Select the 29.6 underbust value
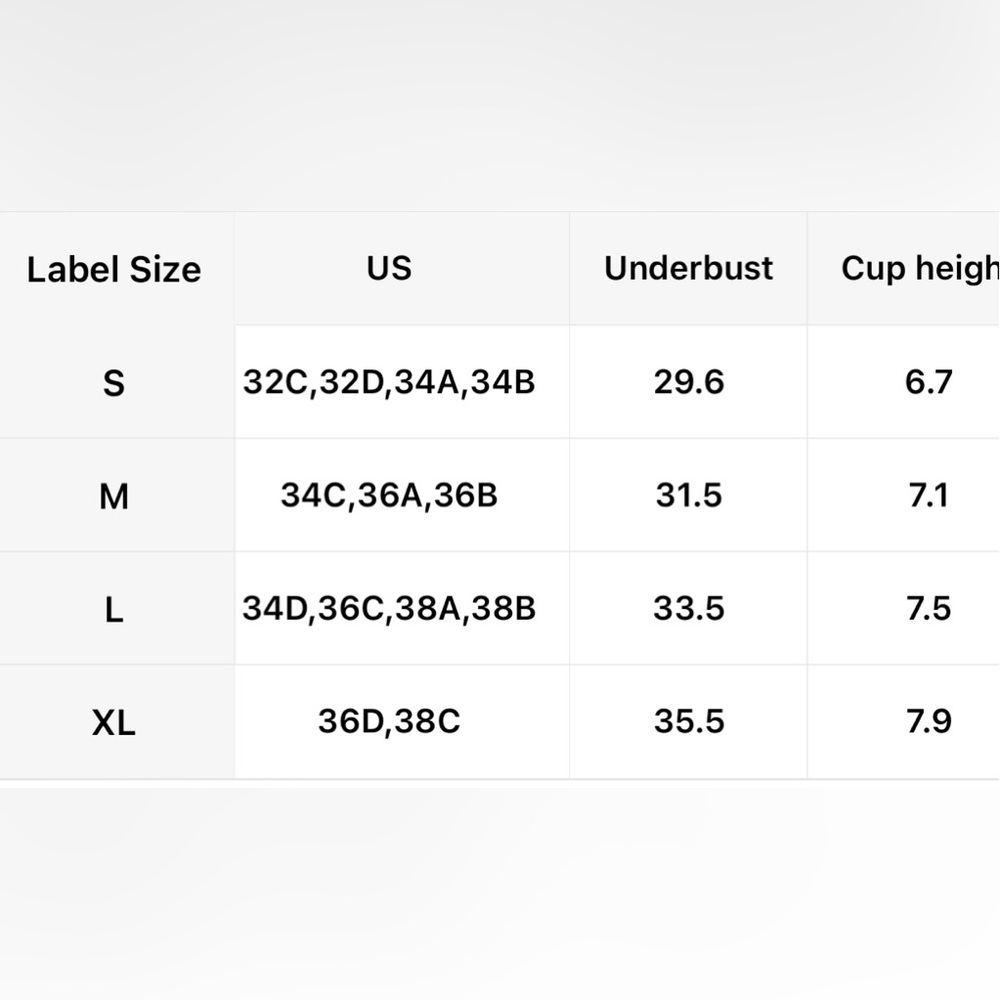Screen dimensions: 1000x1000 (x=689, y=382)
